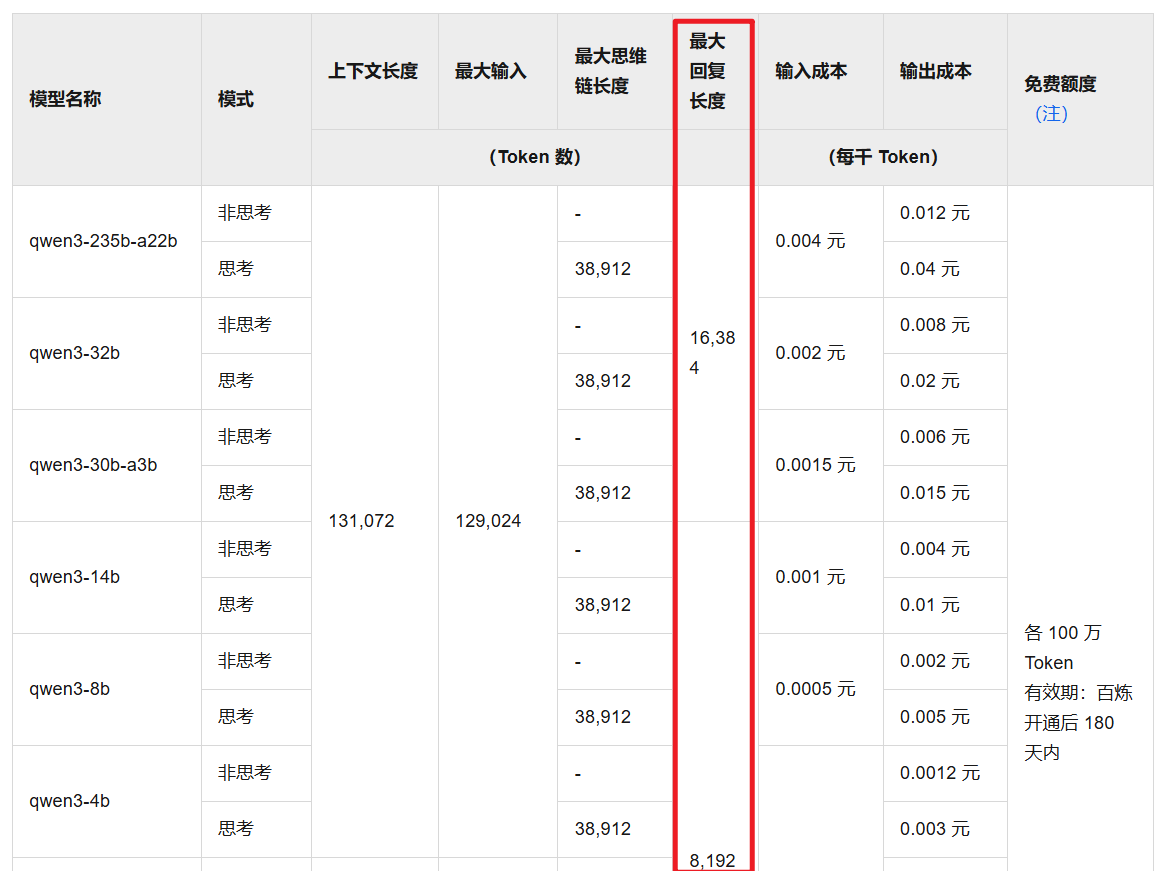Click 思考 mode for qwen3-14b
The image size is (1164, 871).
click(x=235, y=605)
